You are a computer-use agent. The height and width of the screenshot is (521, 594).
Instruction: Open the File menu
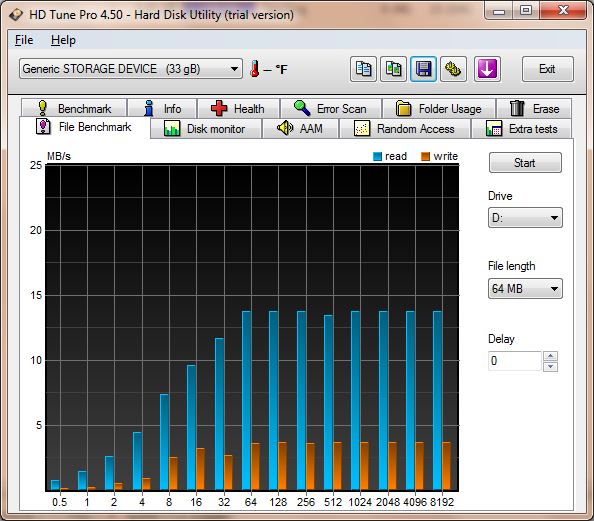click(24, 40)
